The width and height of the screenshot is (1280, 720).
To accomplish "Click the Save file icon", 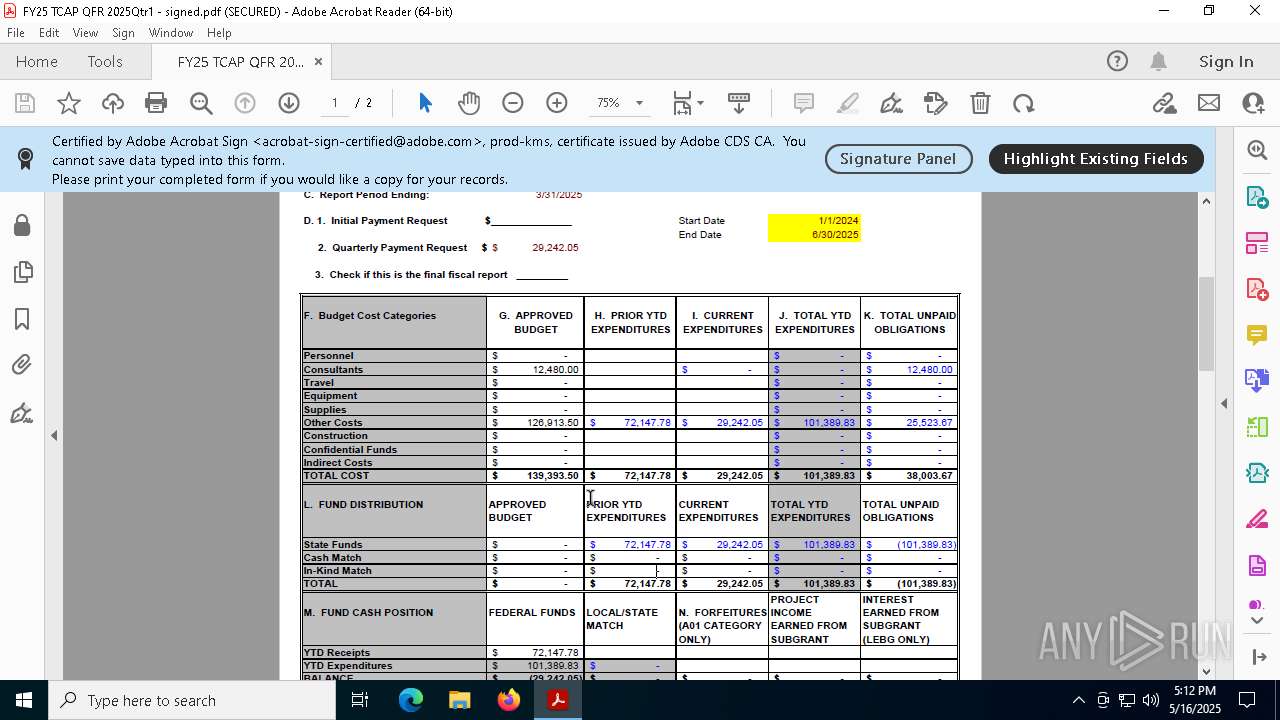I will click(x=25, y=103).
